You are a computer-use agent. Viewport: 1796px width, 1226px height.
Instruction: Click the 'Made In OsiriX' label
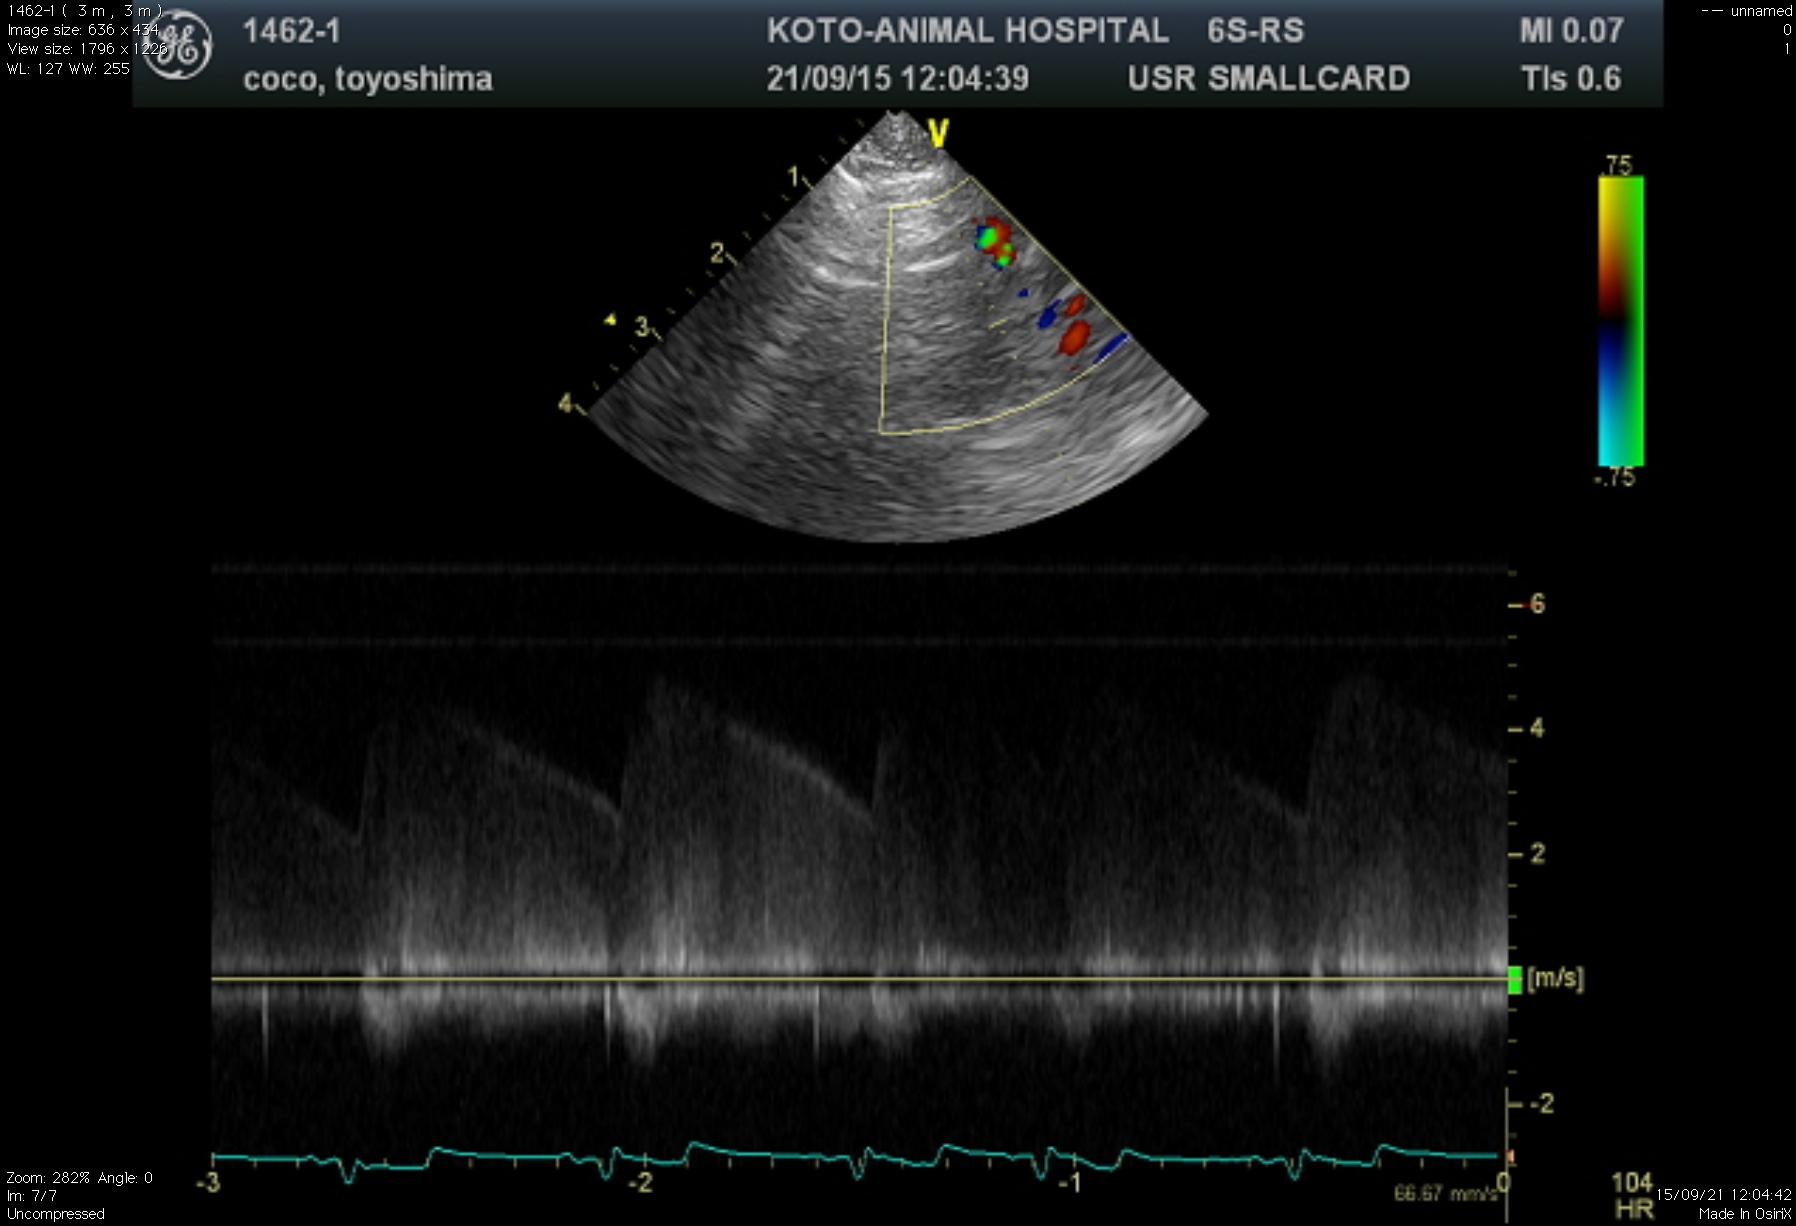[1745, 1214]
